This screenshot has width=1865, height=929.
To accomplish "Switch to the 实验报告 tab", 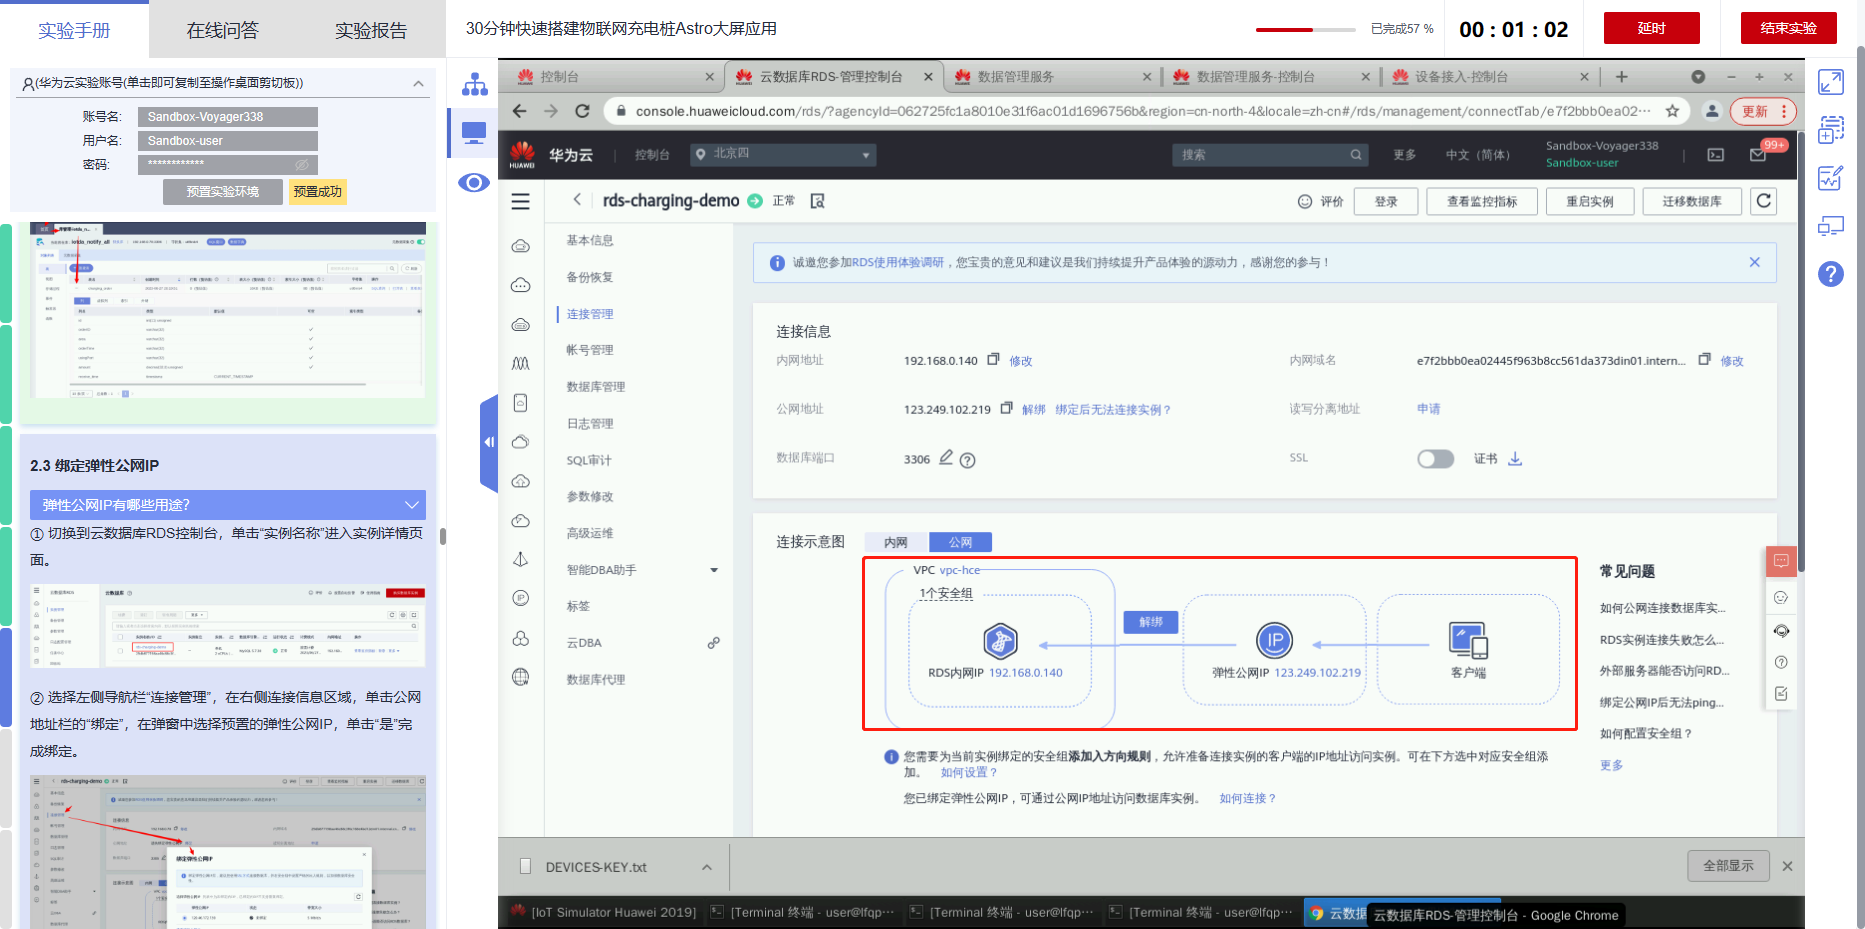I will [371, 30].
